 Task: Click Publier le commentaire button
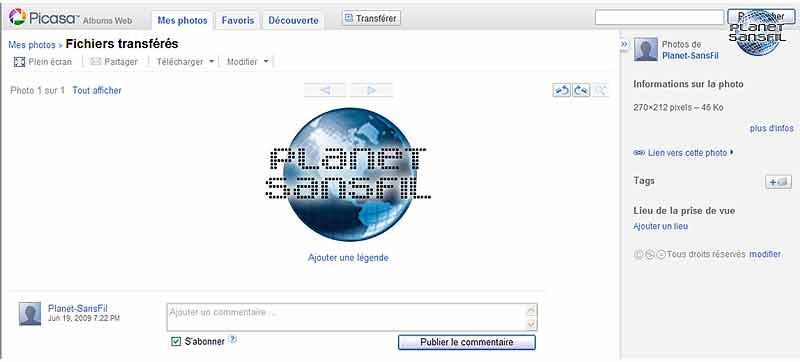pyautogui.click(x=467, y=342)
